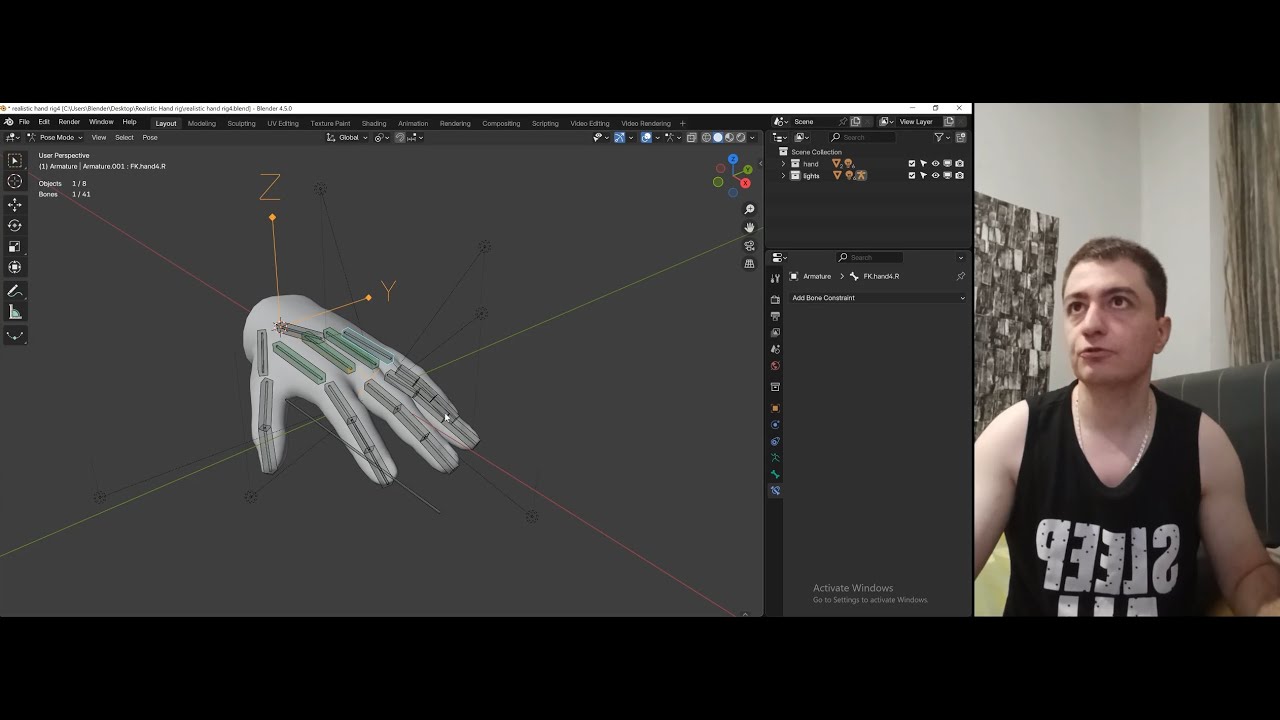Switch to solid viewport shading
This screenshot has height=720, width=1280.
point(717,137)
